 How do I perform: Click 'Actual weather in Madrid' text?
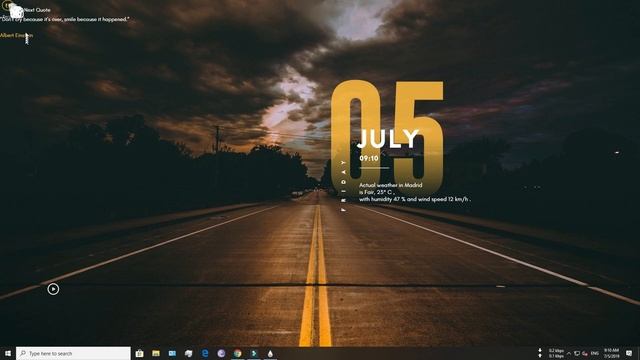tap(391, 185)
